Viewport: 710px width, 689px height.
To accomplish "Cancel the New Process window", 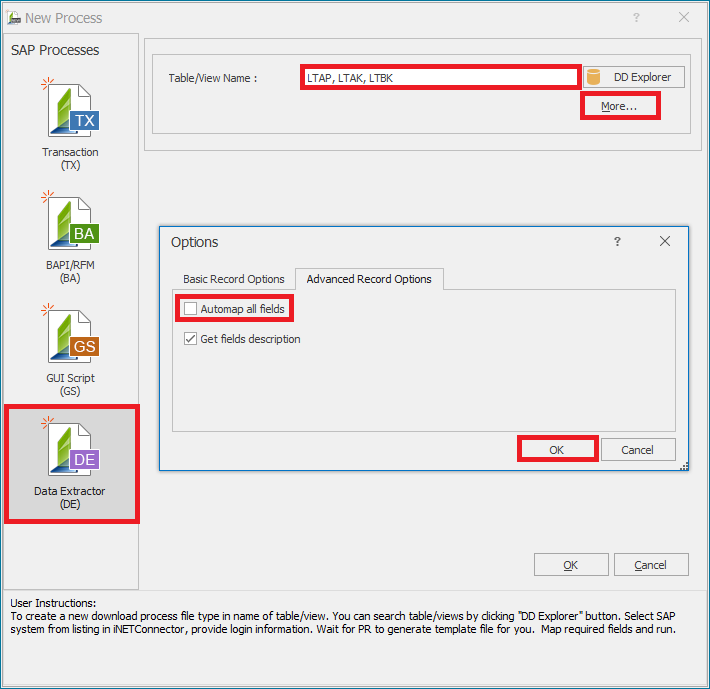I will pos(650,565).
